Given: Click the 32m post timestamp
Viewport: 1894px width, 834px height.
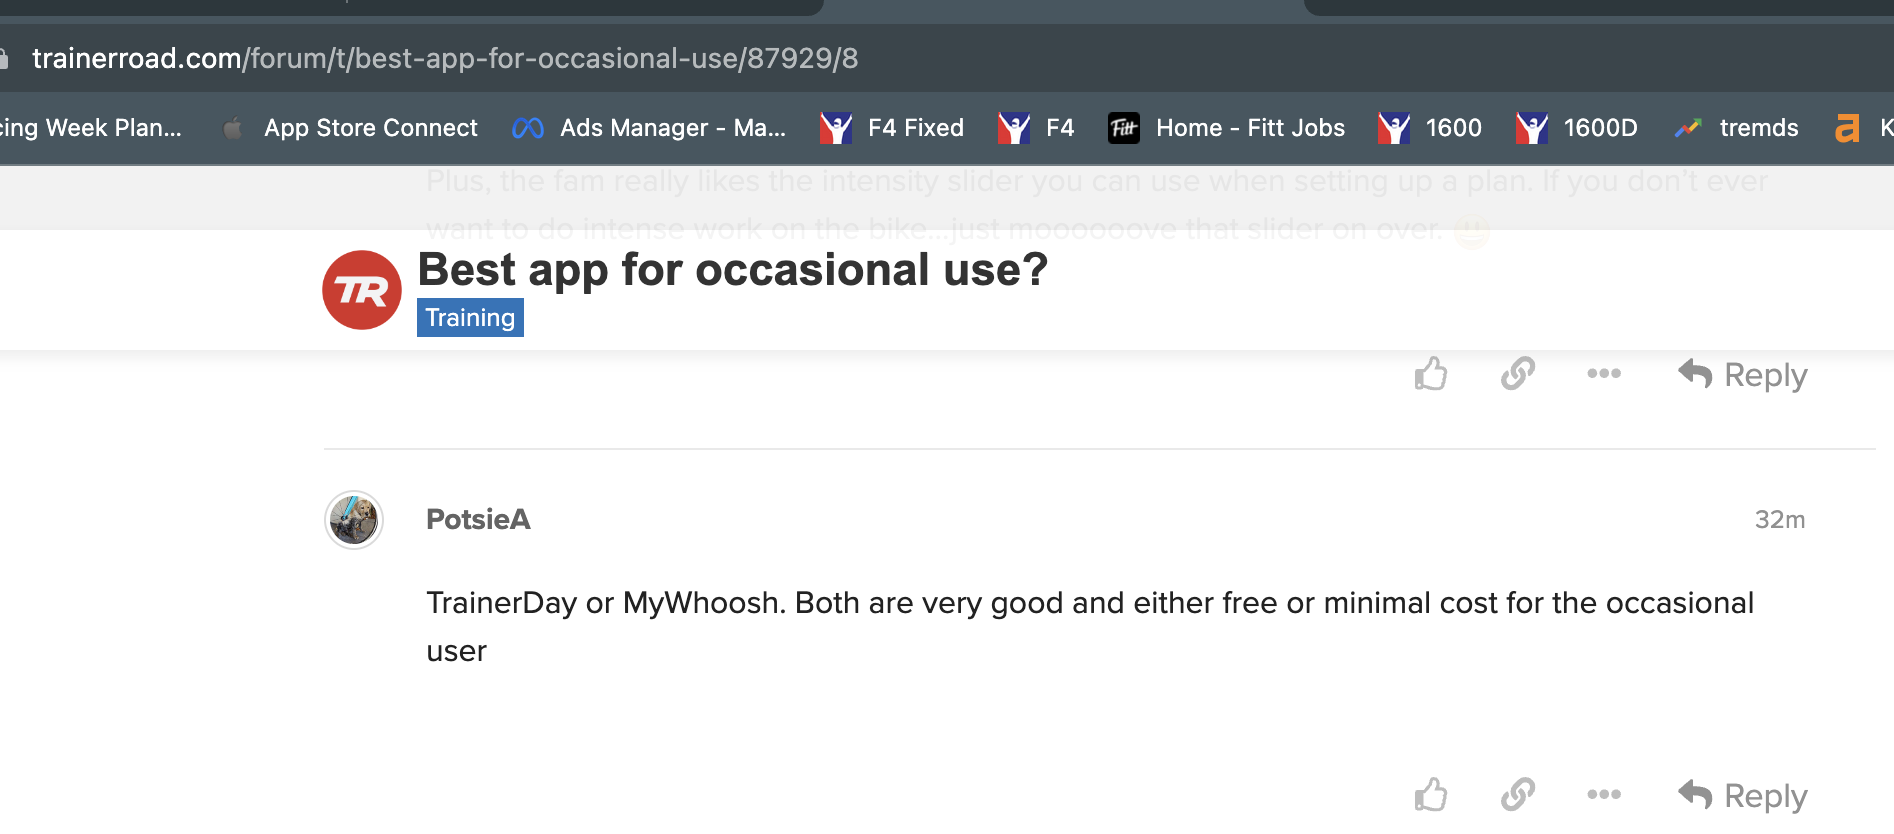Looking at the screenshot, I should coord(1780,520).
